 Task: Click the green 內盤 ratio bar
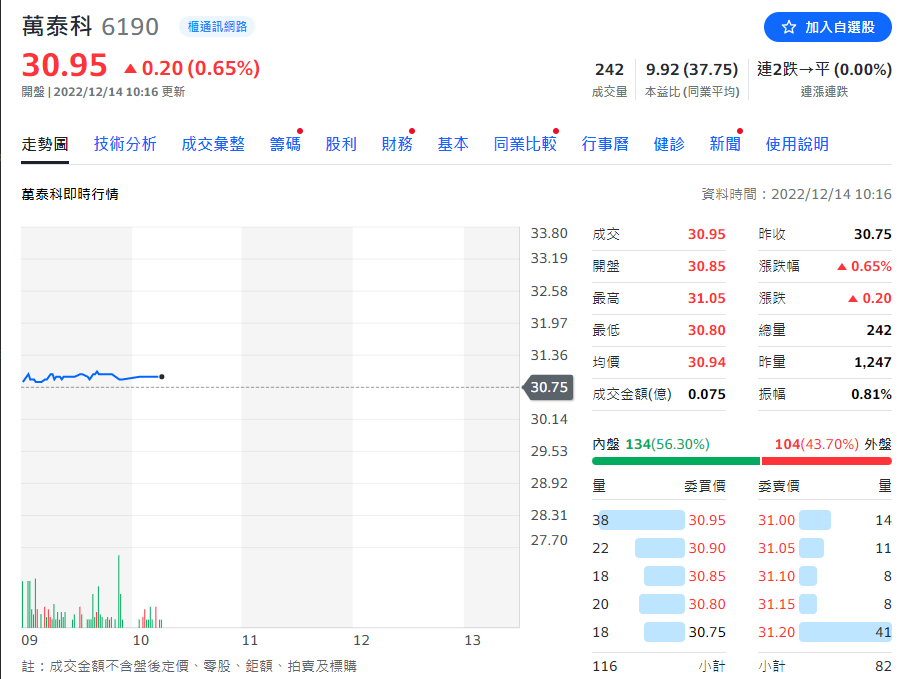(675, 461)
